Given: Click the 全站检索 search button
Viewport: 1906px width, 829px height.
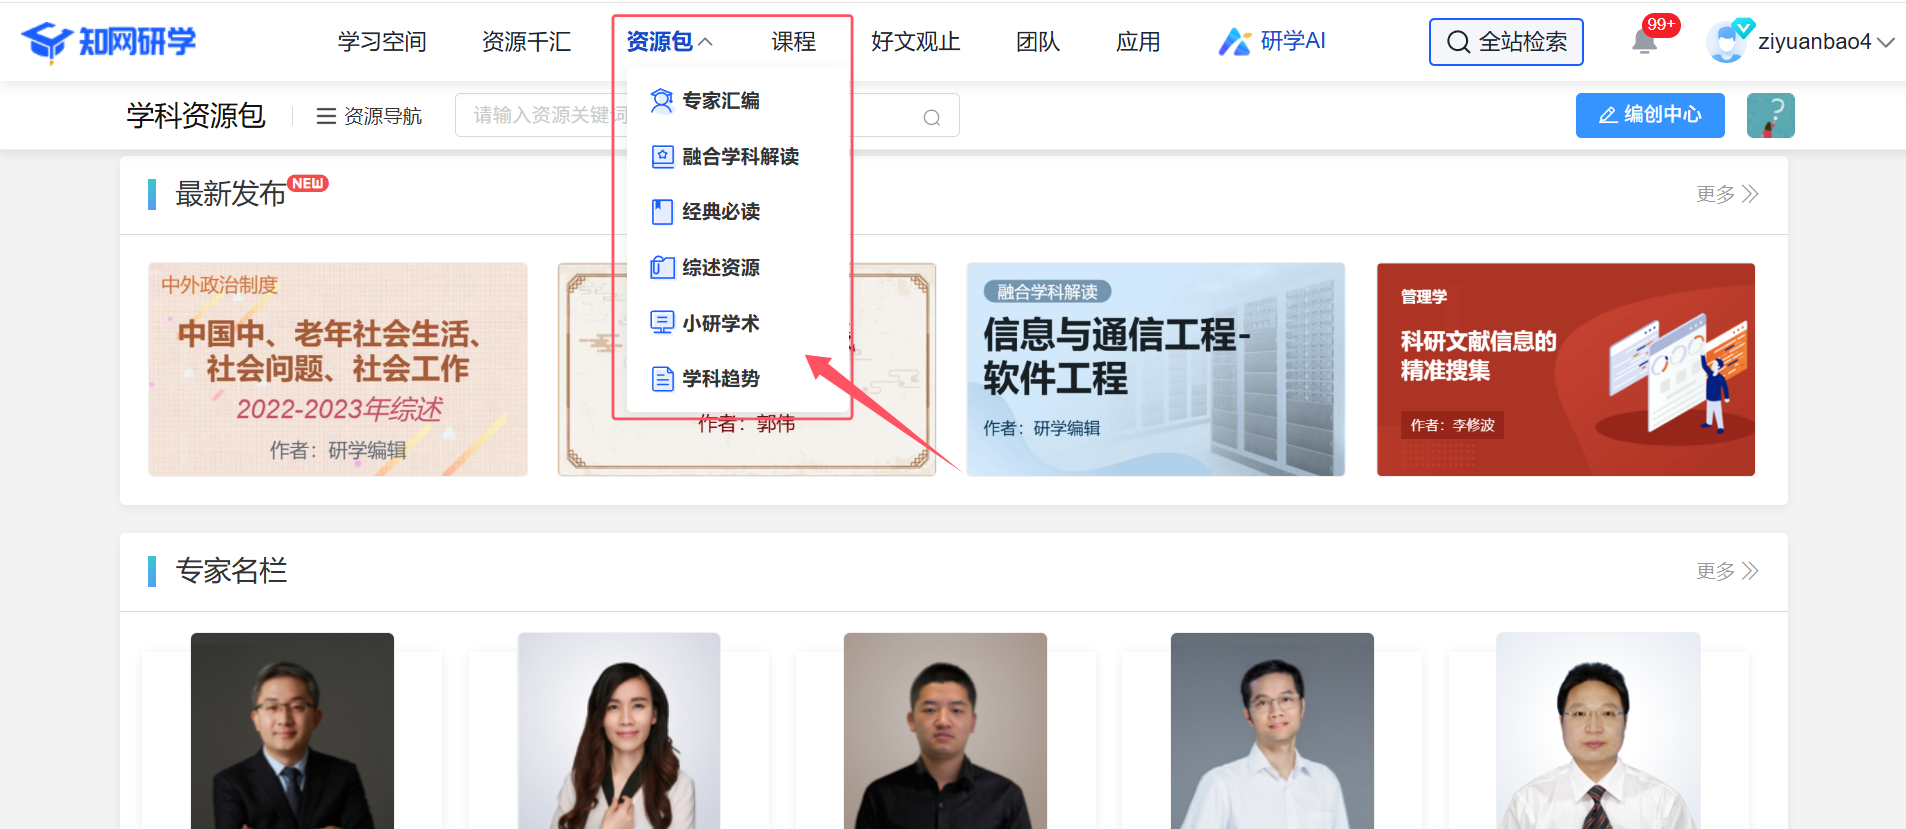Looking at the screenshot, I should (x=1505, y=42).
